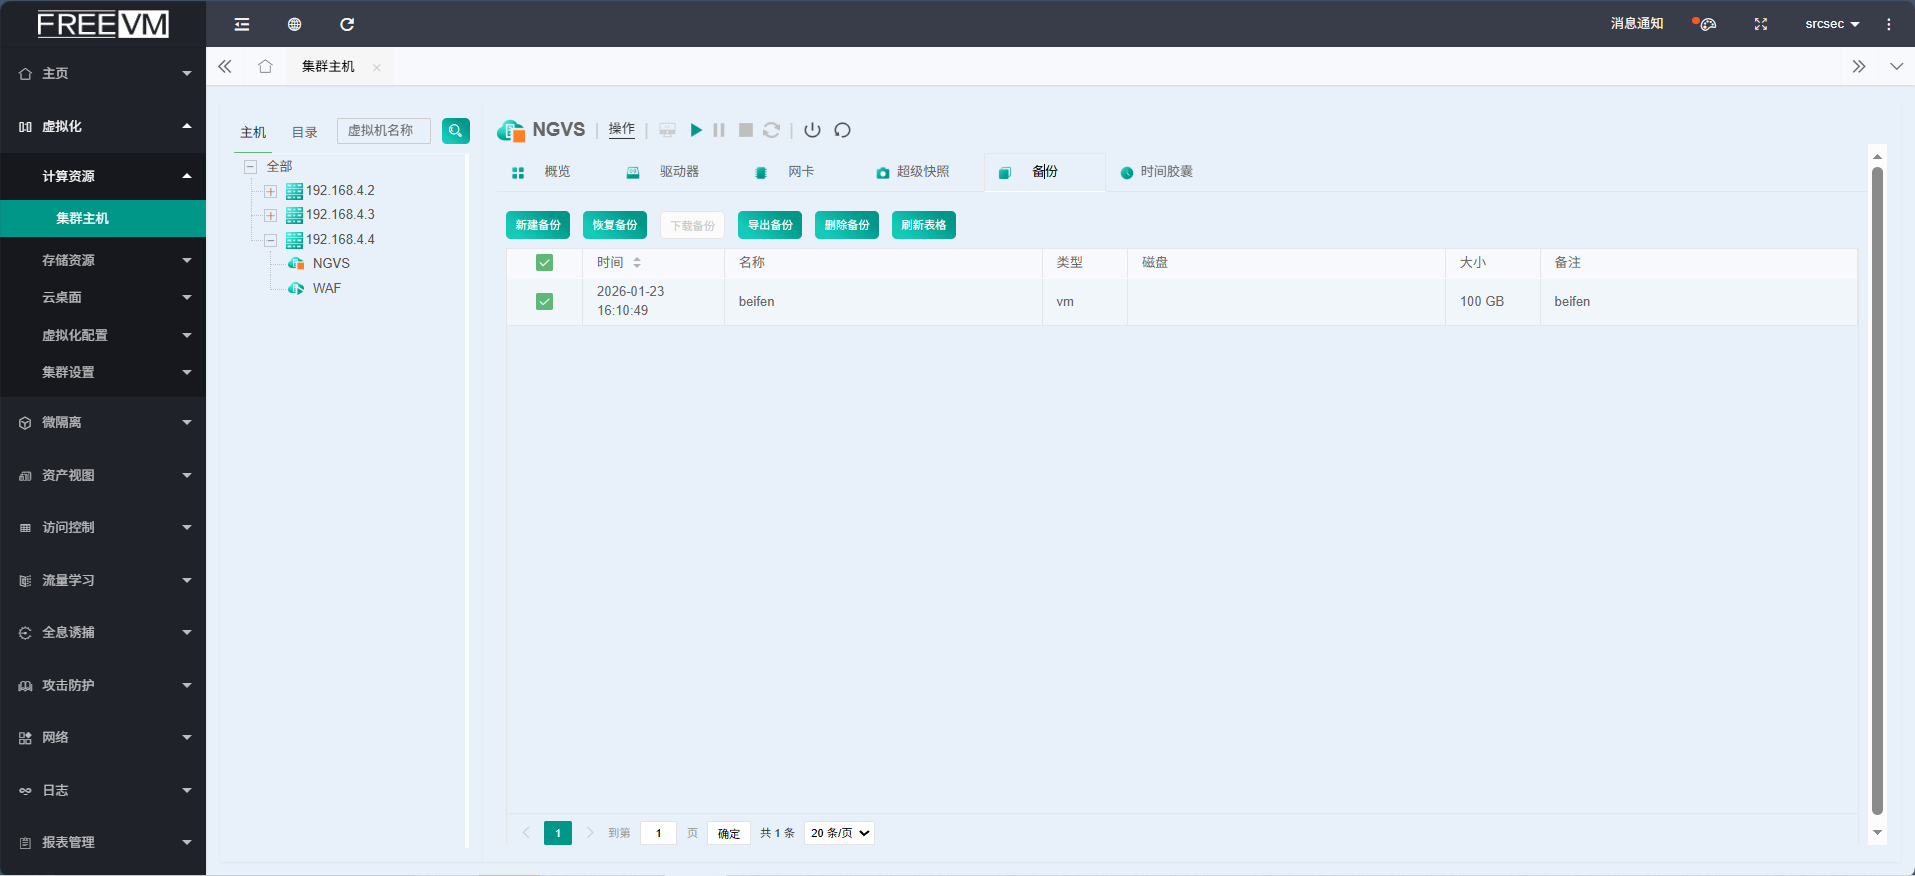Screen dimensions: 1915x876
Task: Click the green search magnifier button
Action: click(455, 131)
